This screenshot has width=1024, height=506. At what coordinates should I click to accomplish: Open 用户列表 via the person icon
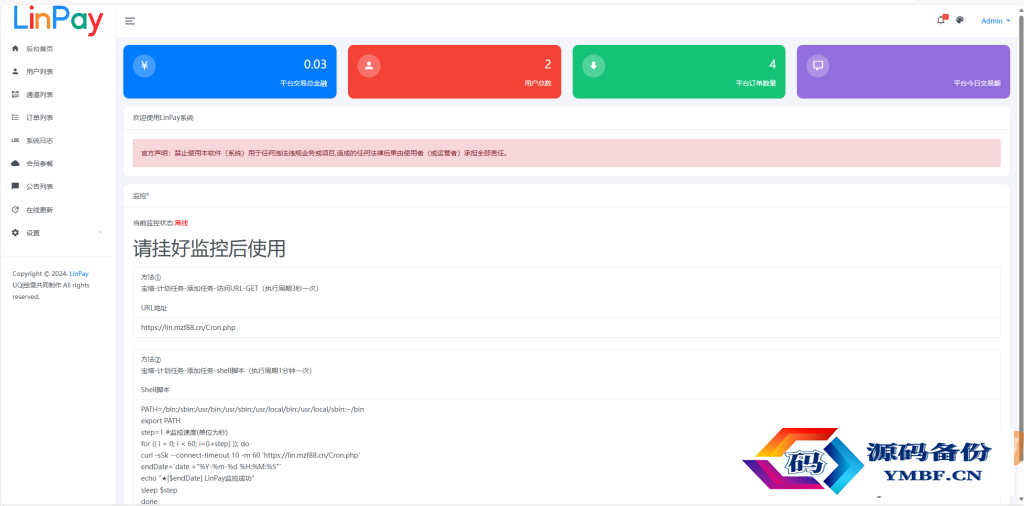[x=16, y=71]
